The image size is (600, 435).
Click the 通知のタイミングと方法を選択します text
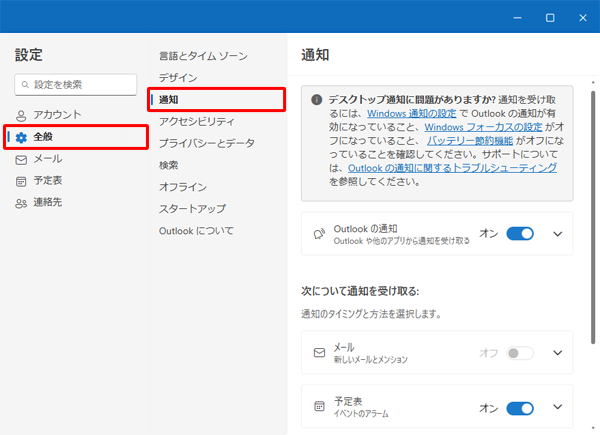click(x=372, y=314)
